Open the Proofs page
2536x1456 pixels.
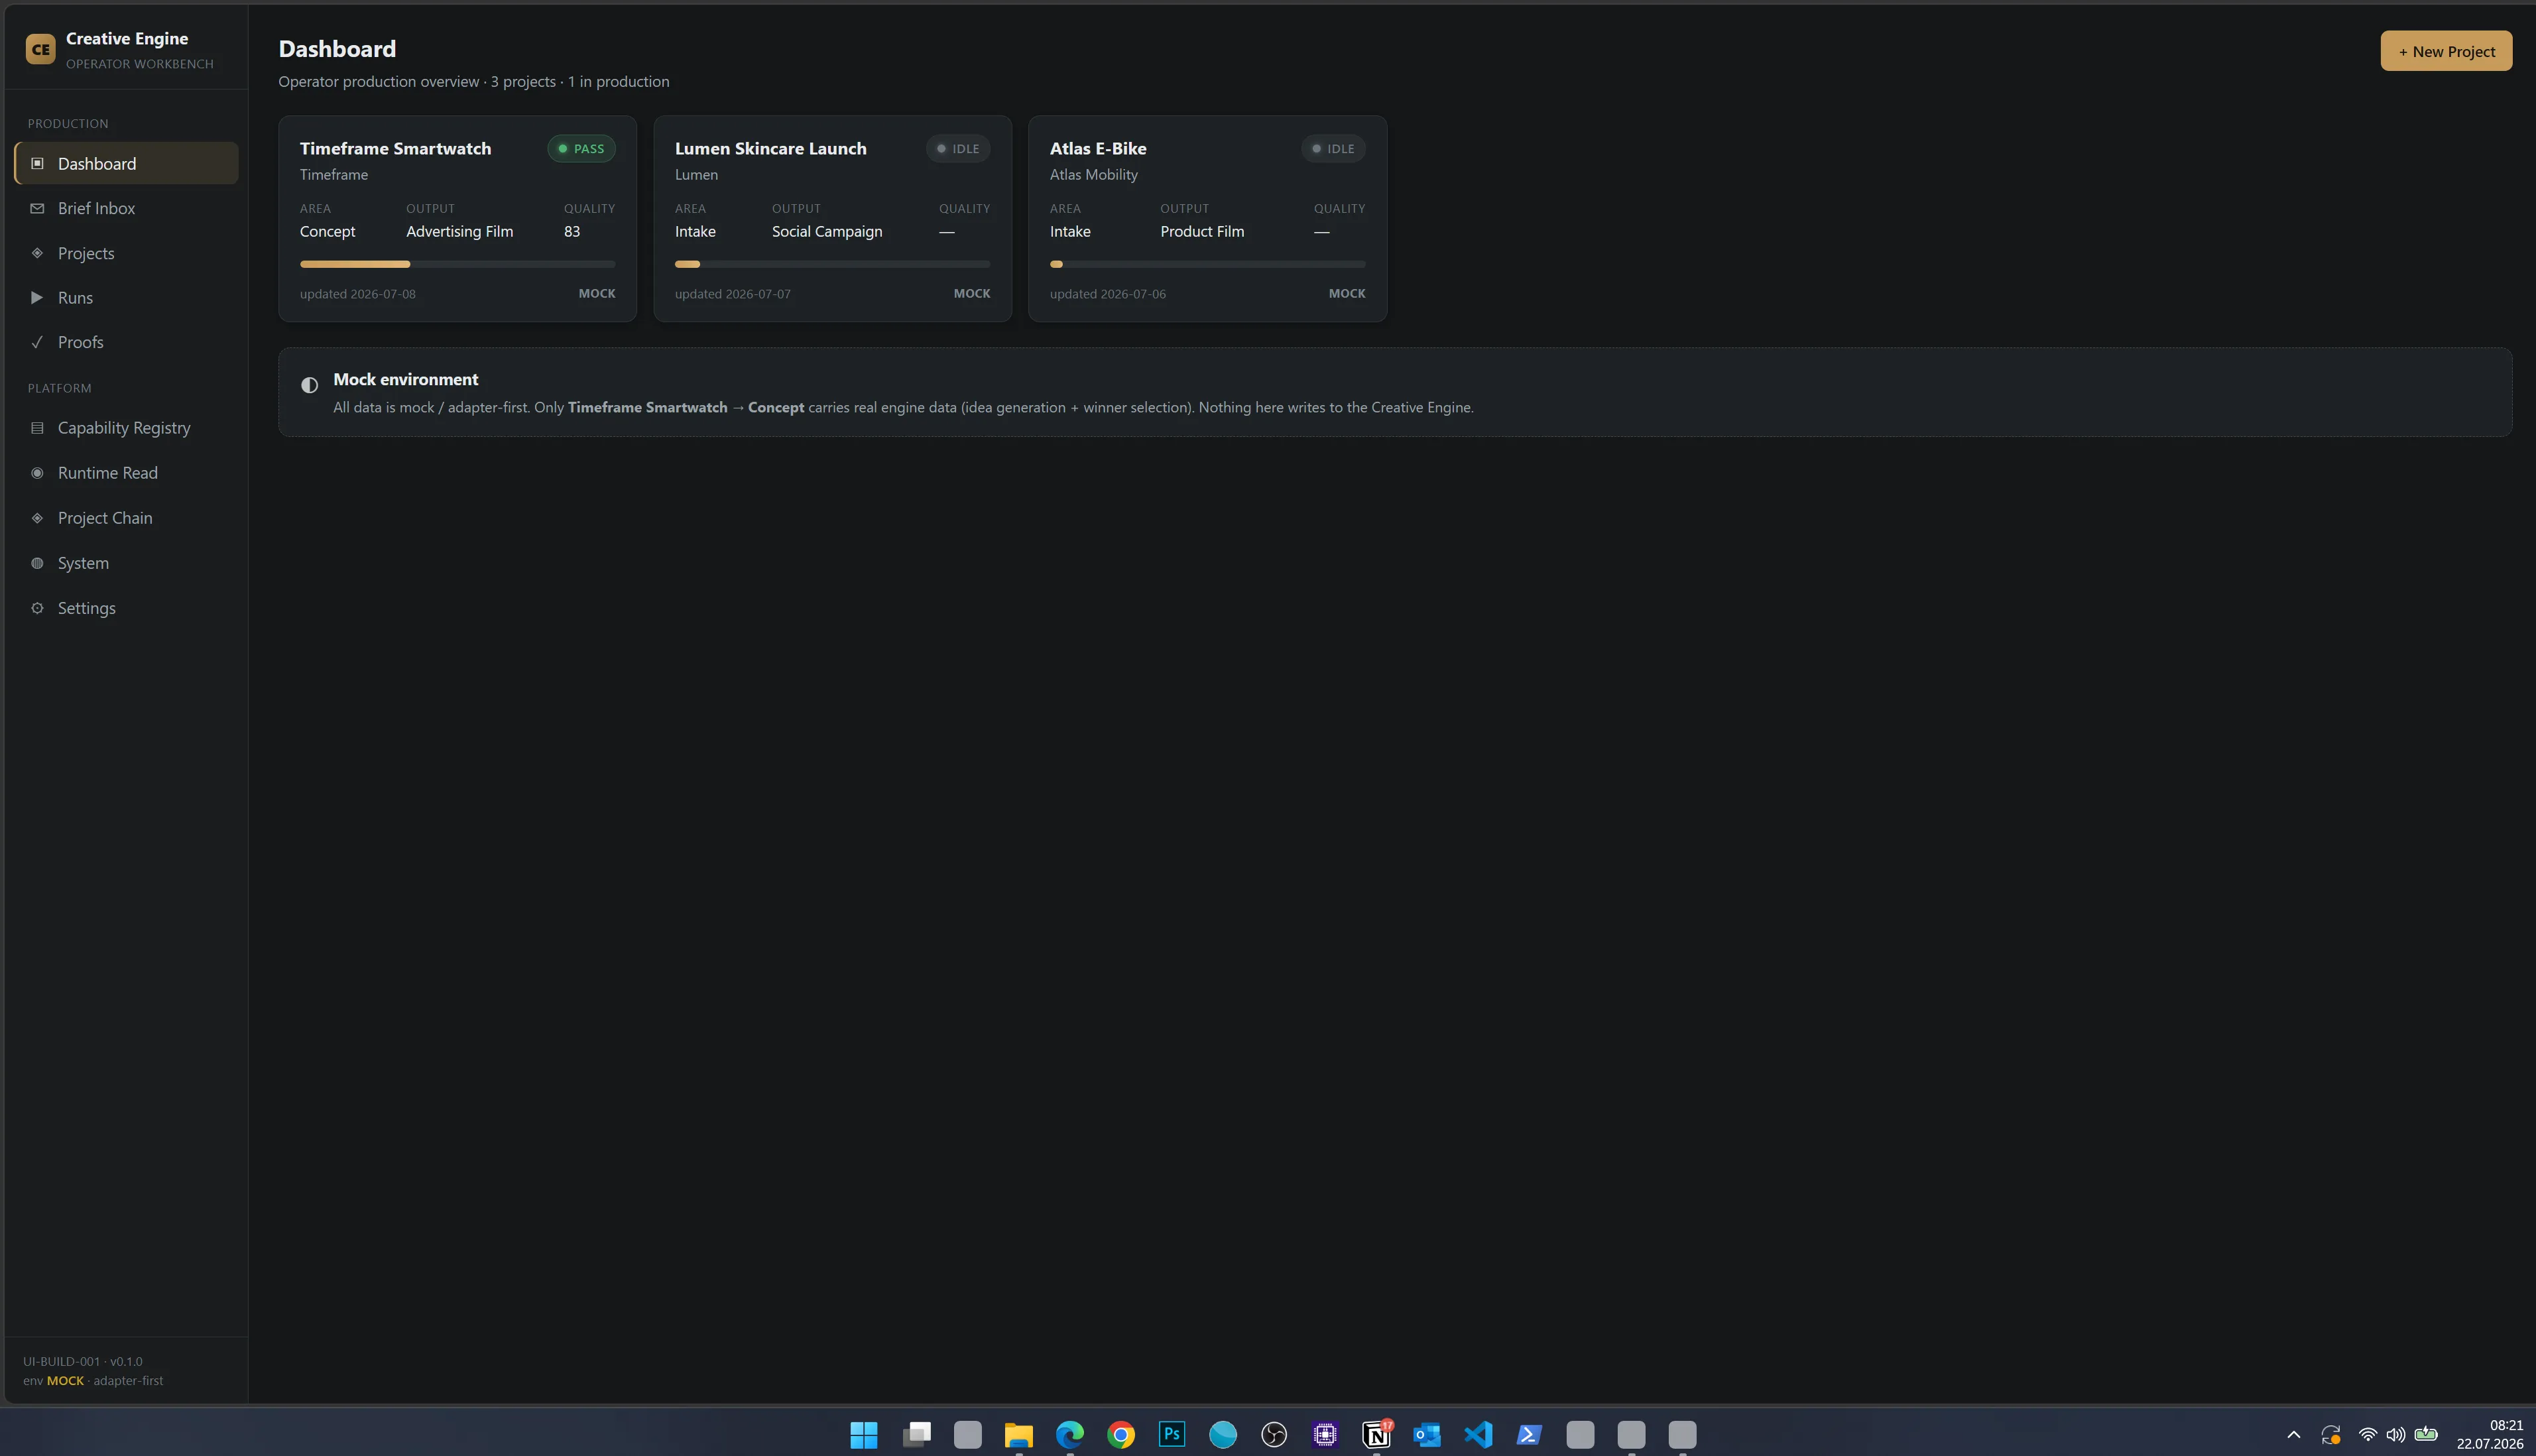126,342
